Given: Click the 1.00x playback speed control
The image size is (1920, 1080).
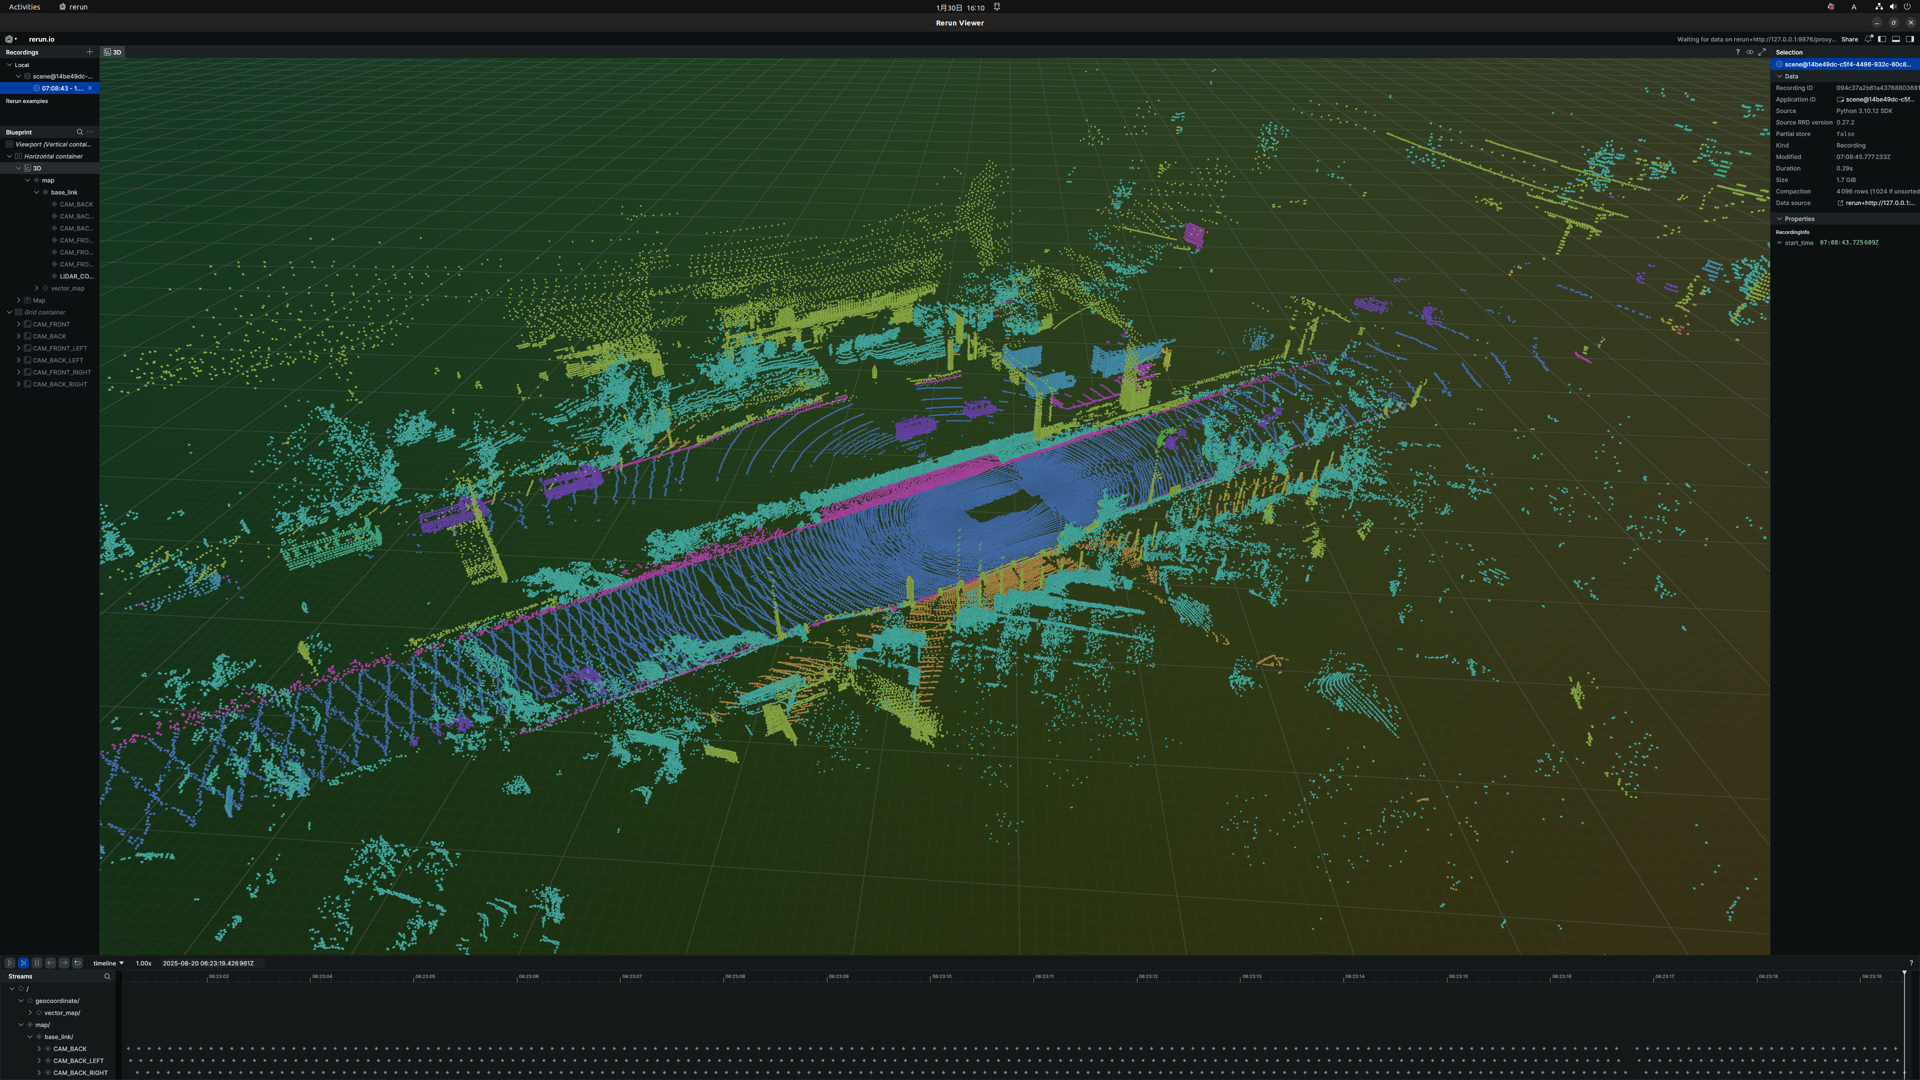Looking at the screenshot, I should [x=144, y=963].
